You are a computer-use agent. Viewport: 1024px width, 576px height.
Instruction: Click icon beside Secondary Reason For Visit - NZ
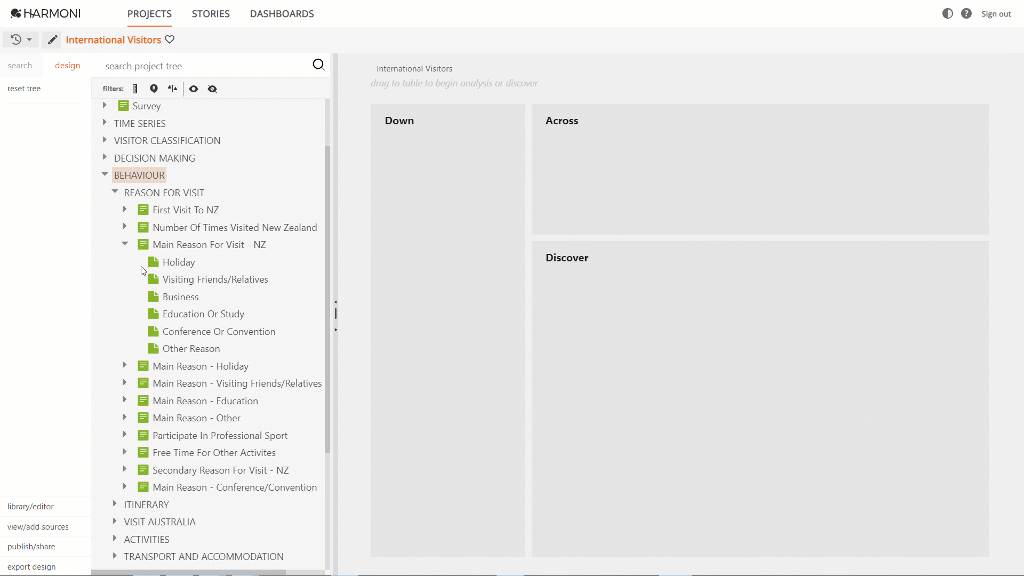[143, 470]
